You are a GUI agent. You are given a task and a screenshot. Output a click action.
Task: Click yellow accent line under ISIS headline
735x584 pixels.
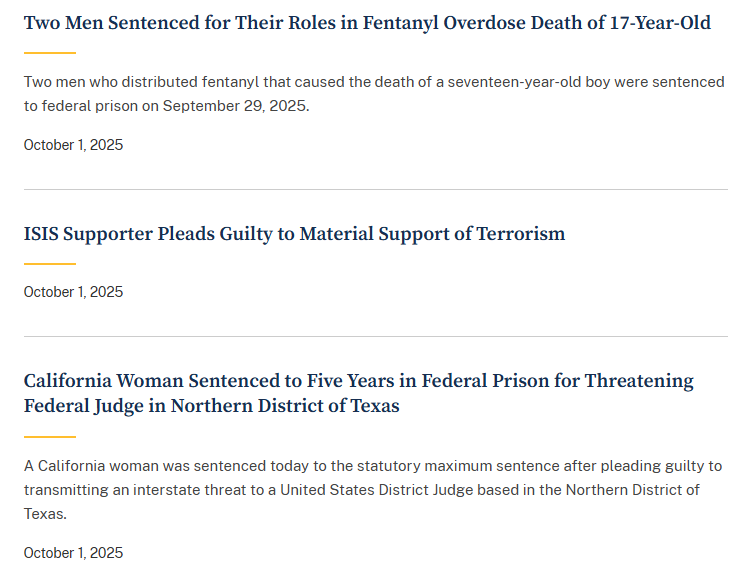(50, 264)
